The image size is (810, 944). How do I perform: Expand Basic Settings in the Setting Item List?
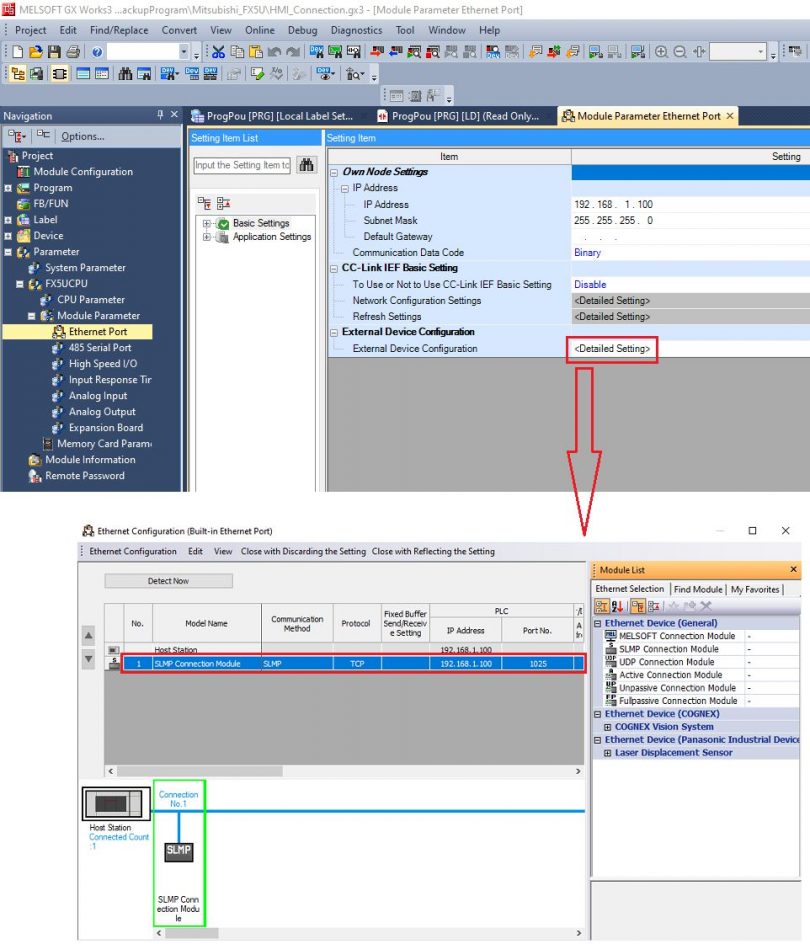pos(207,222)
